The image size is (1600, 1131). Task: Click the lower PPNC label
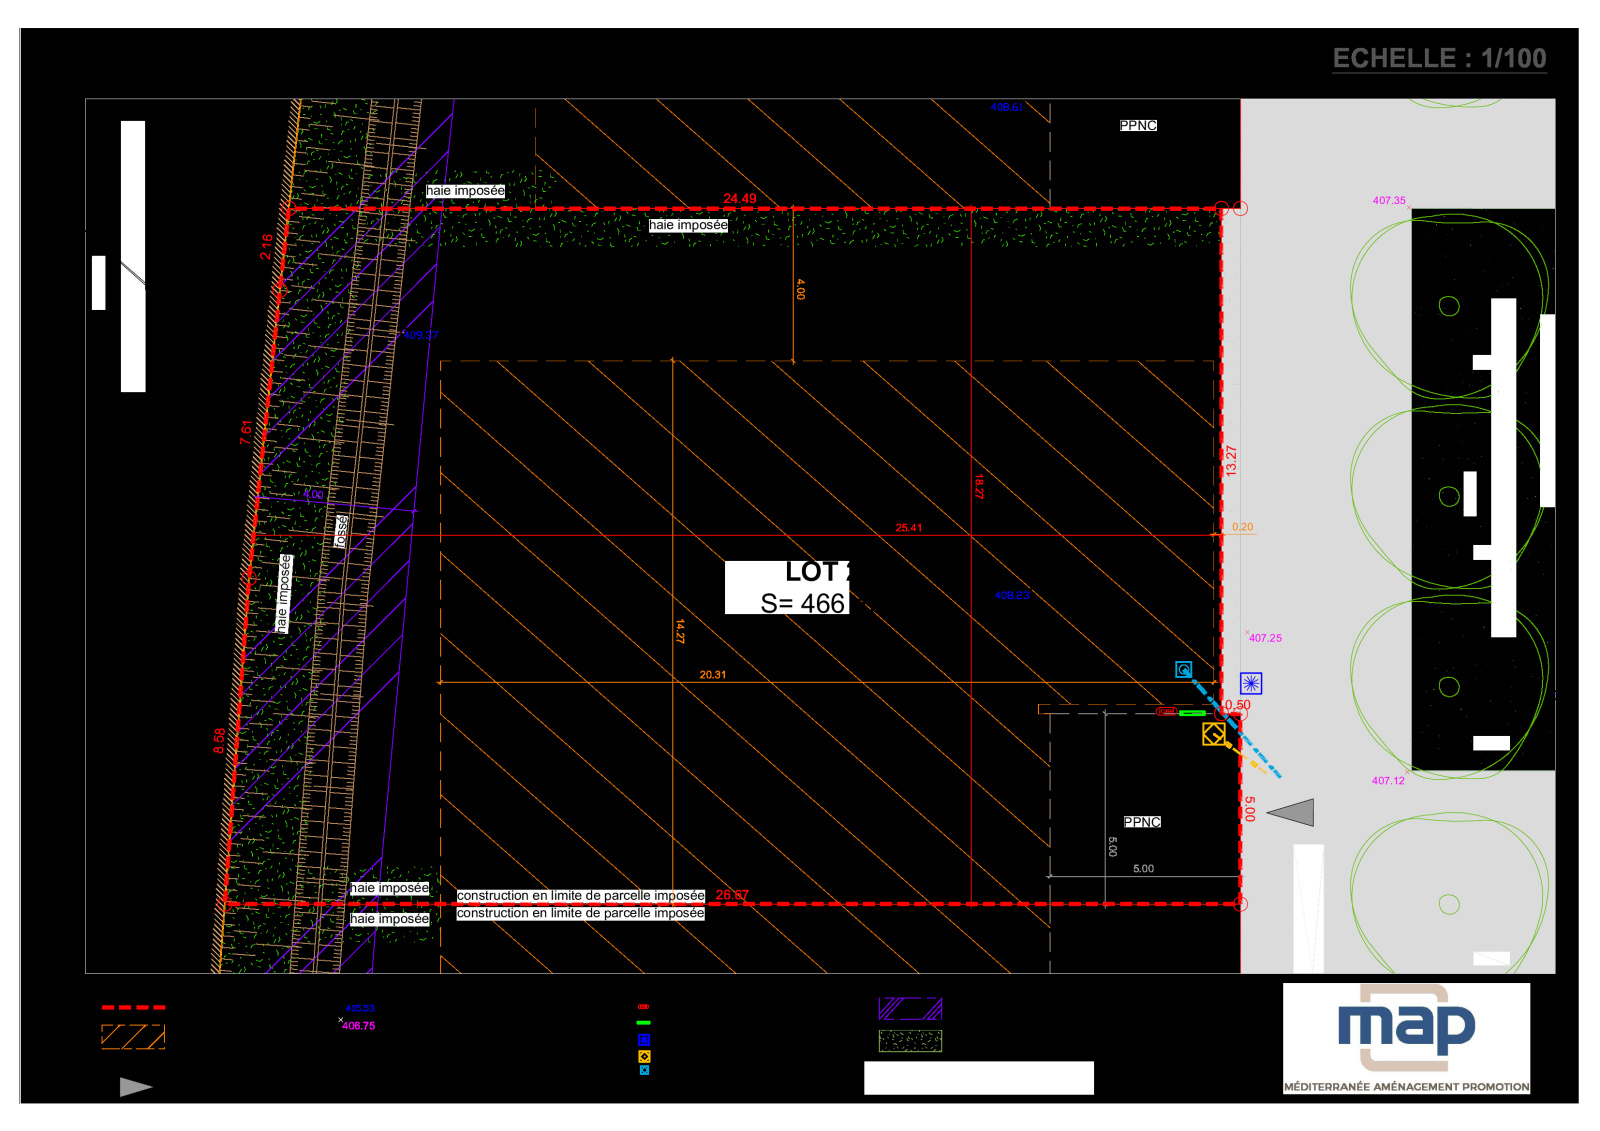1142,822
